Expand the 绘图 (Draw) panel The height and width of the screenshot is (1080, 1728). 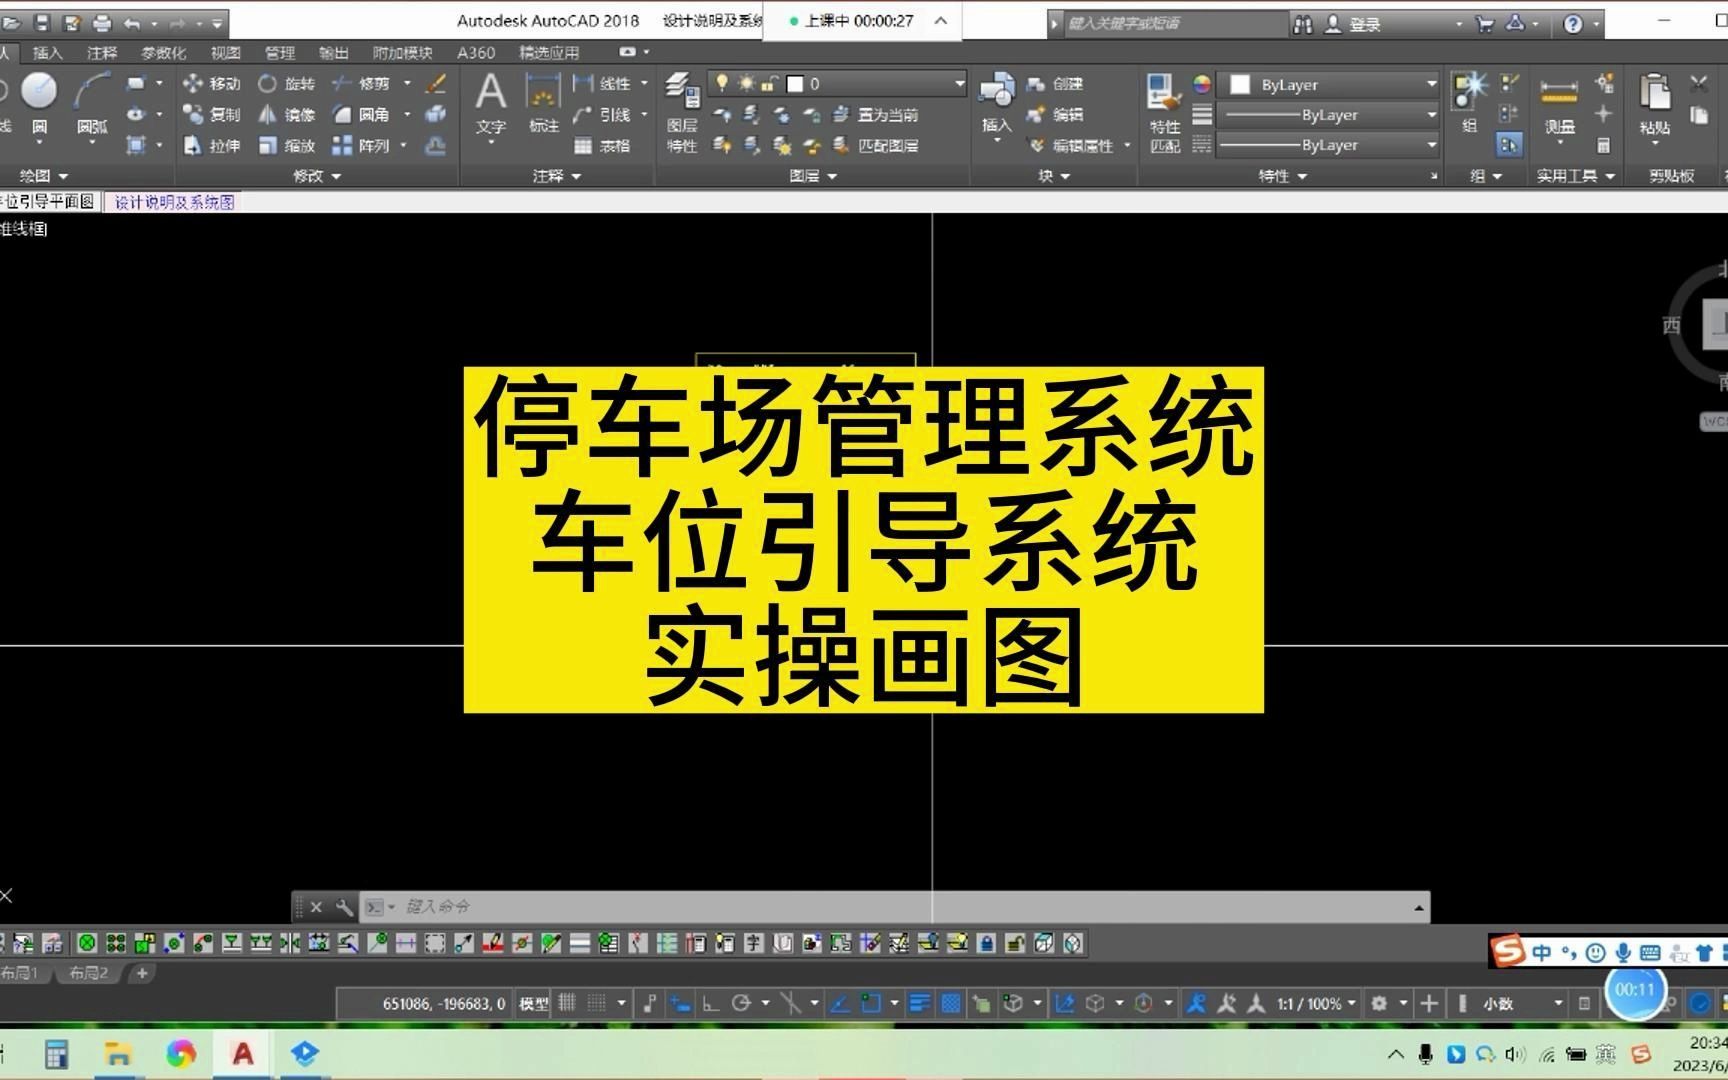click(43, 176)
